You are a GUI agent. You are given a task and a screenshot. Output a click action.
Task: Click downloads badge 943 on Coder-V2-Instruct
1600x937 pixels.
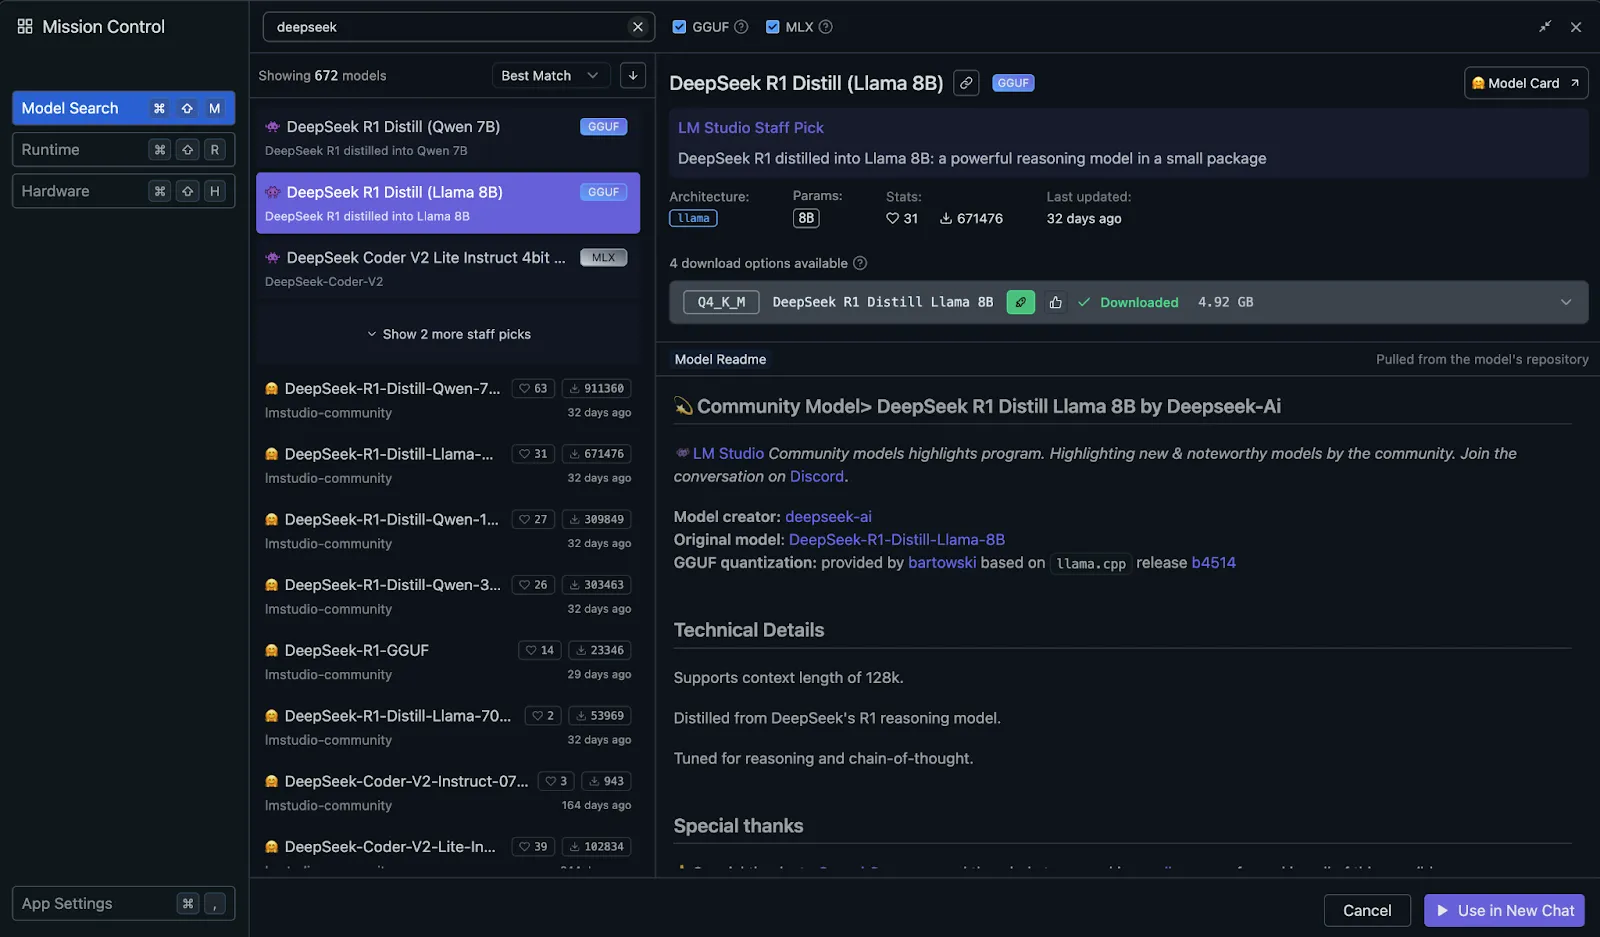(606, 781)
